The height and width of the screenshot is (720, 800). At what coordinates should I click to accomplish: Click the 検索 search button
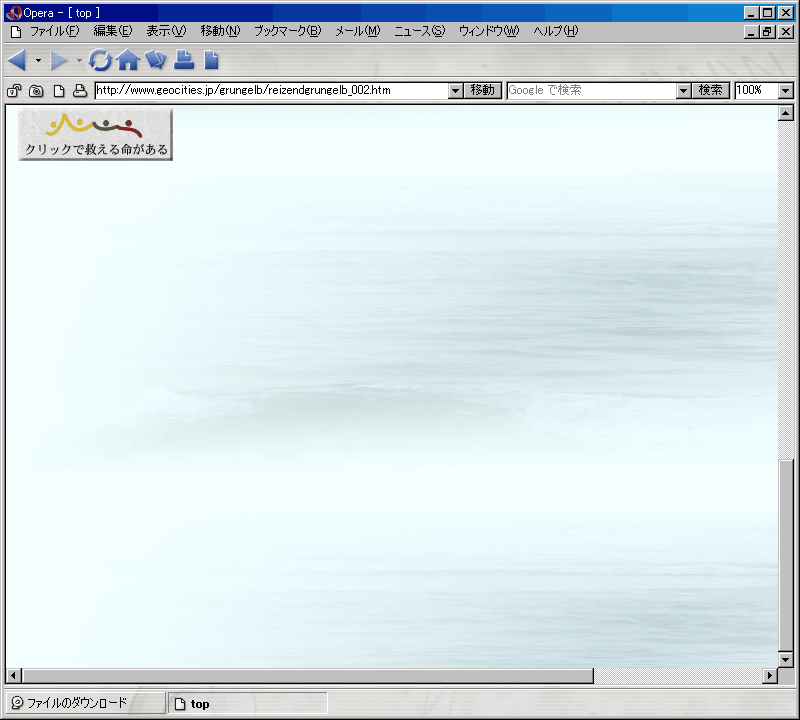711,90
